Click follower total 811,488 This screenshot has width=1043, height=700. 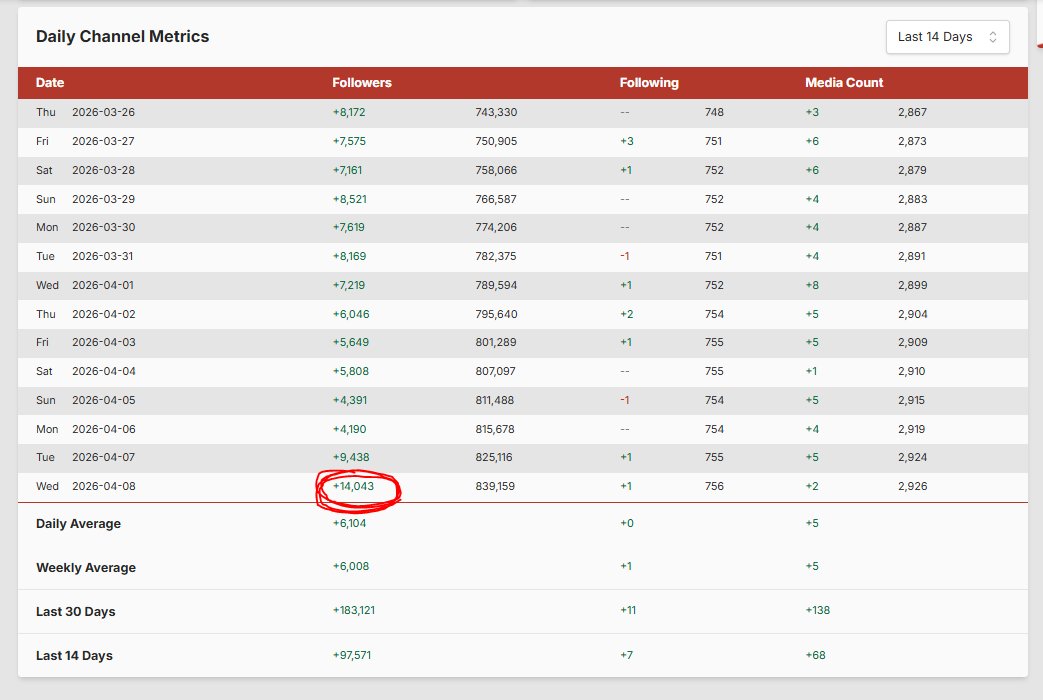point(494,400)
